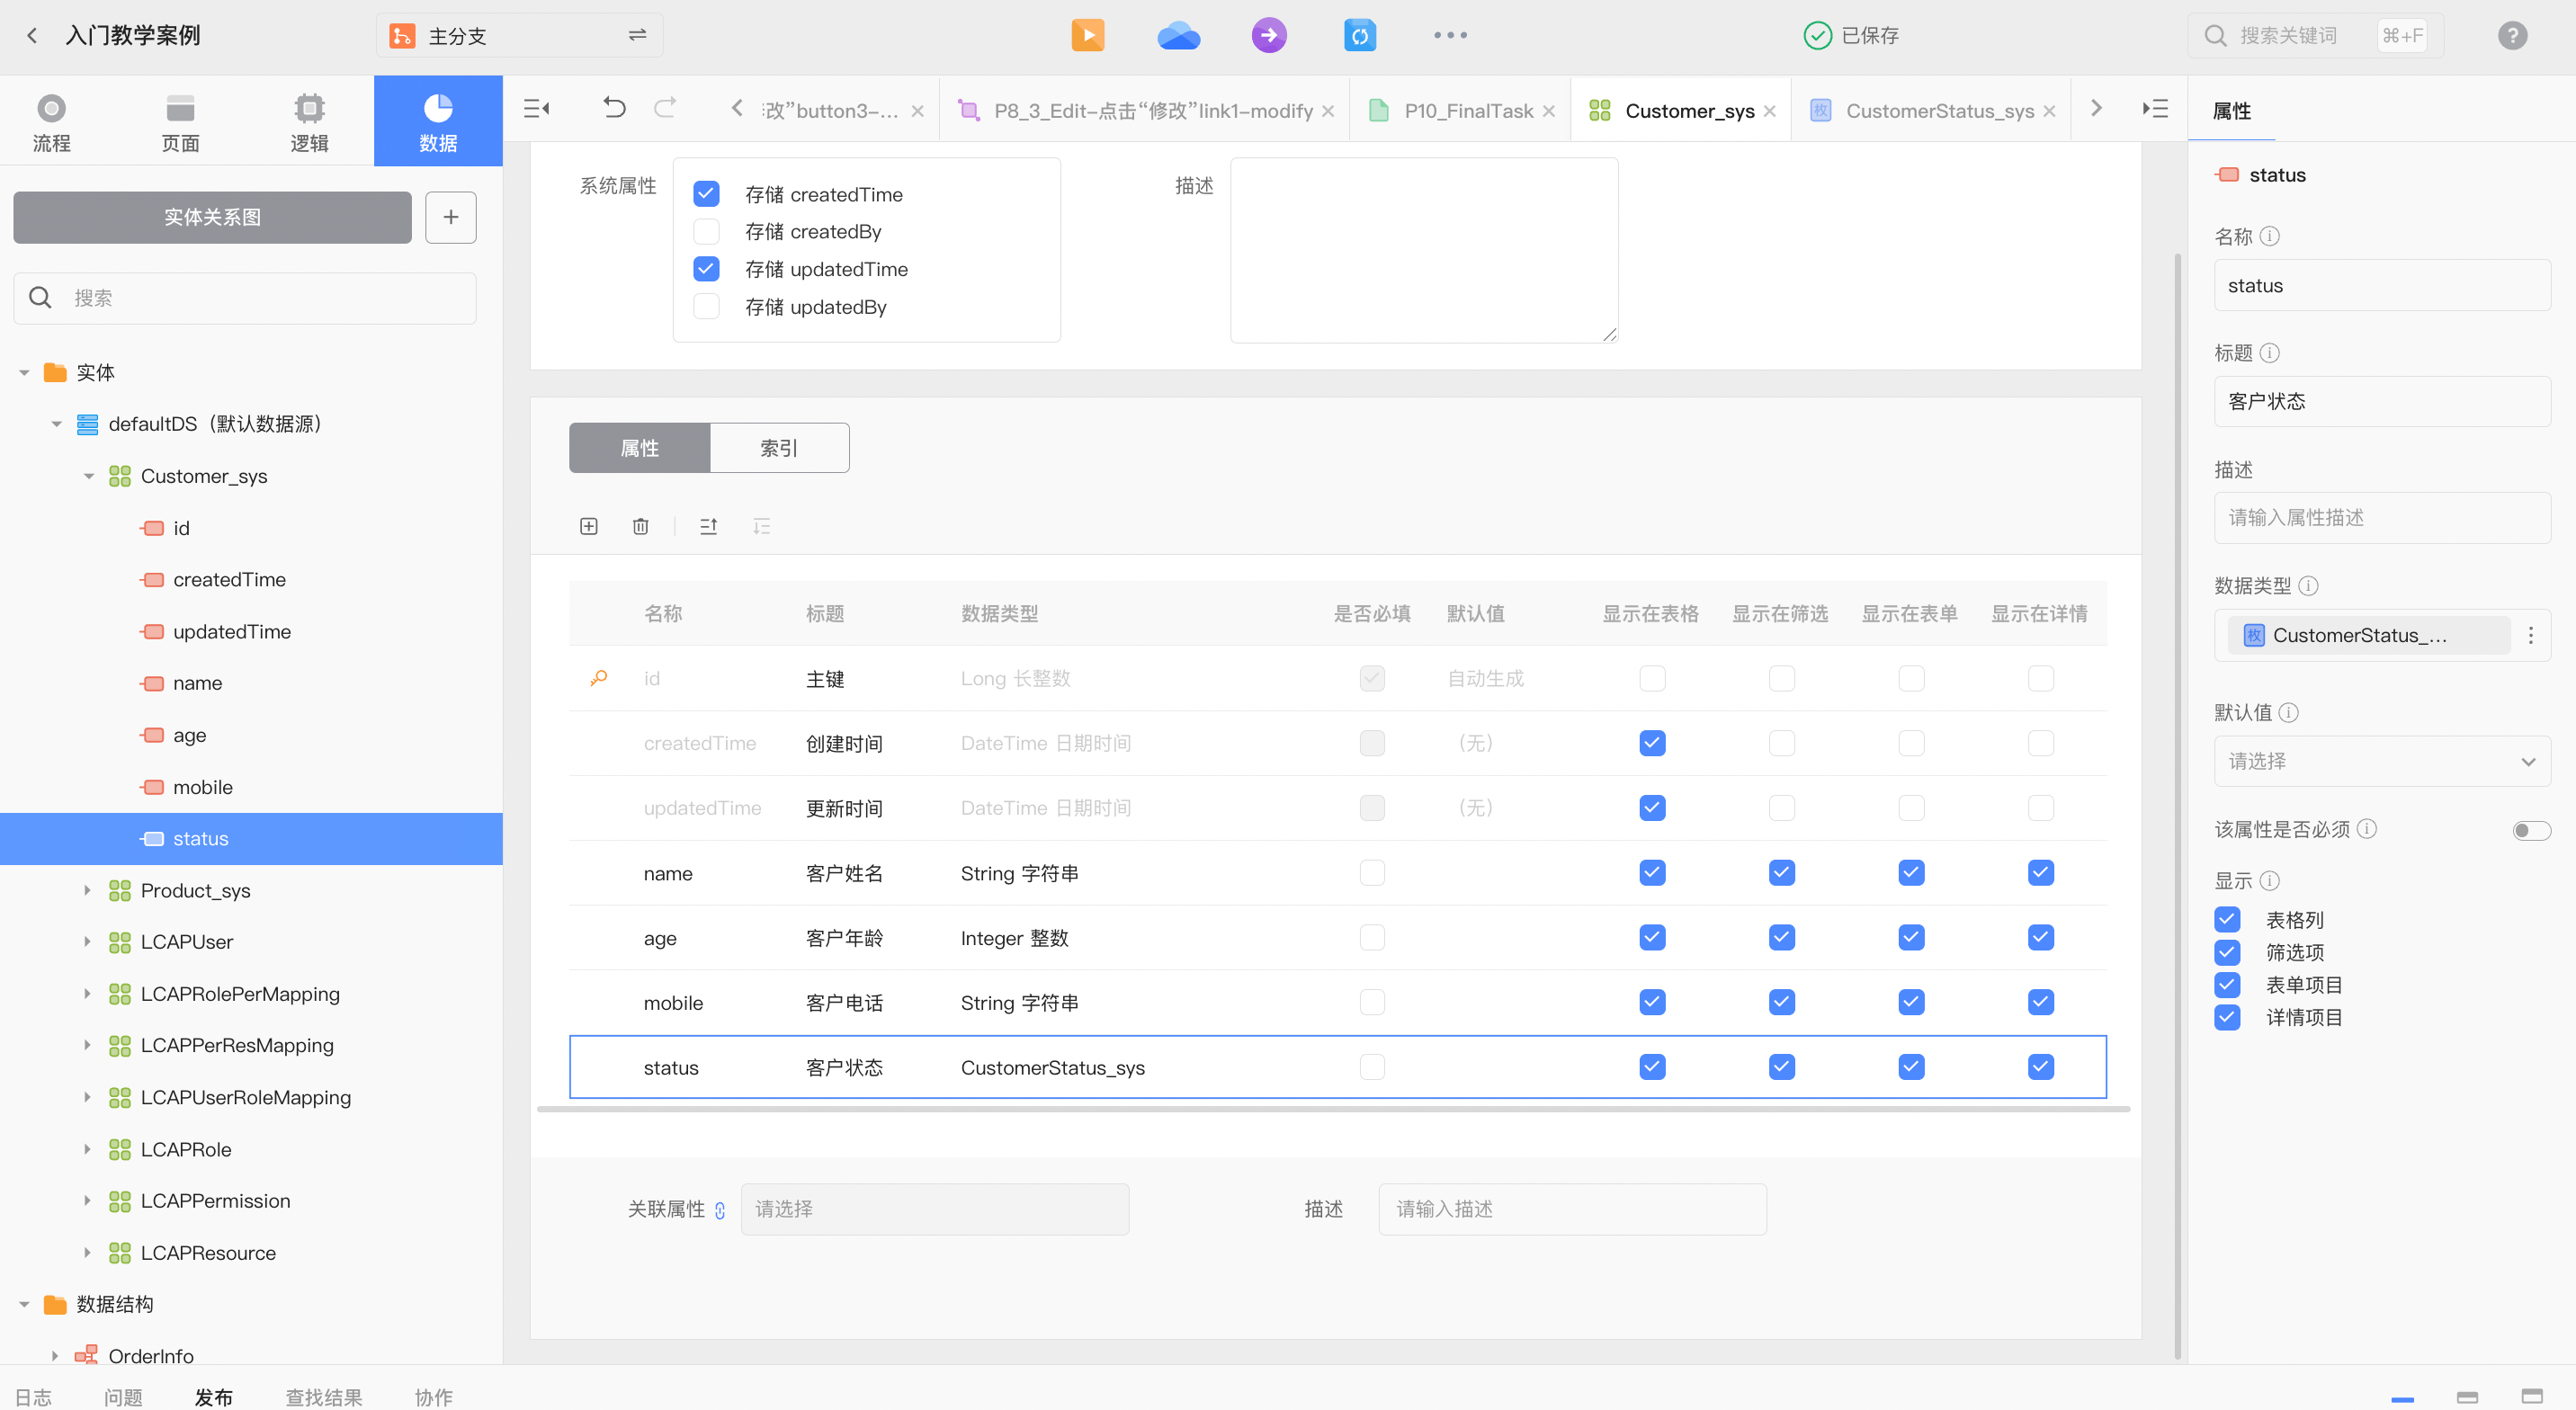Click the redo arrow icon
This screenshot has height=1410, width=2576.
coord(665,108)
